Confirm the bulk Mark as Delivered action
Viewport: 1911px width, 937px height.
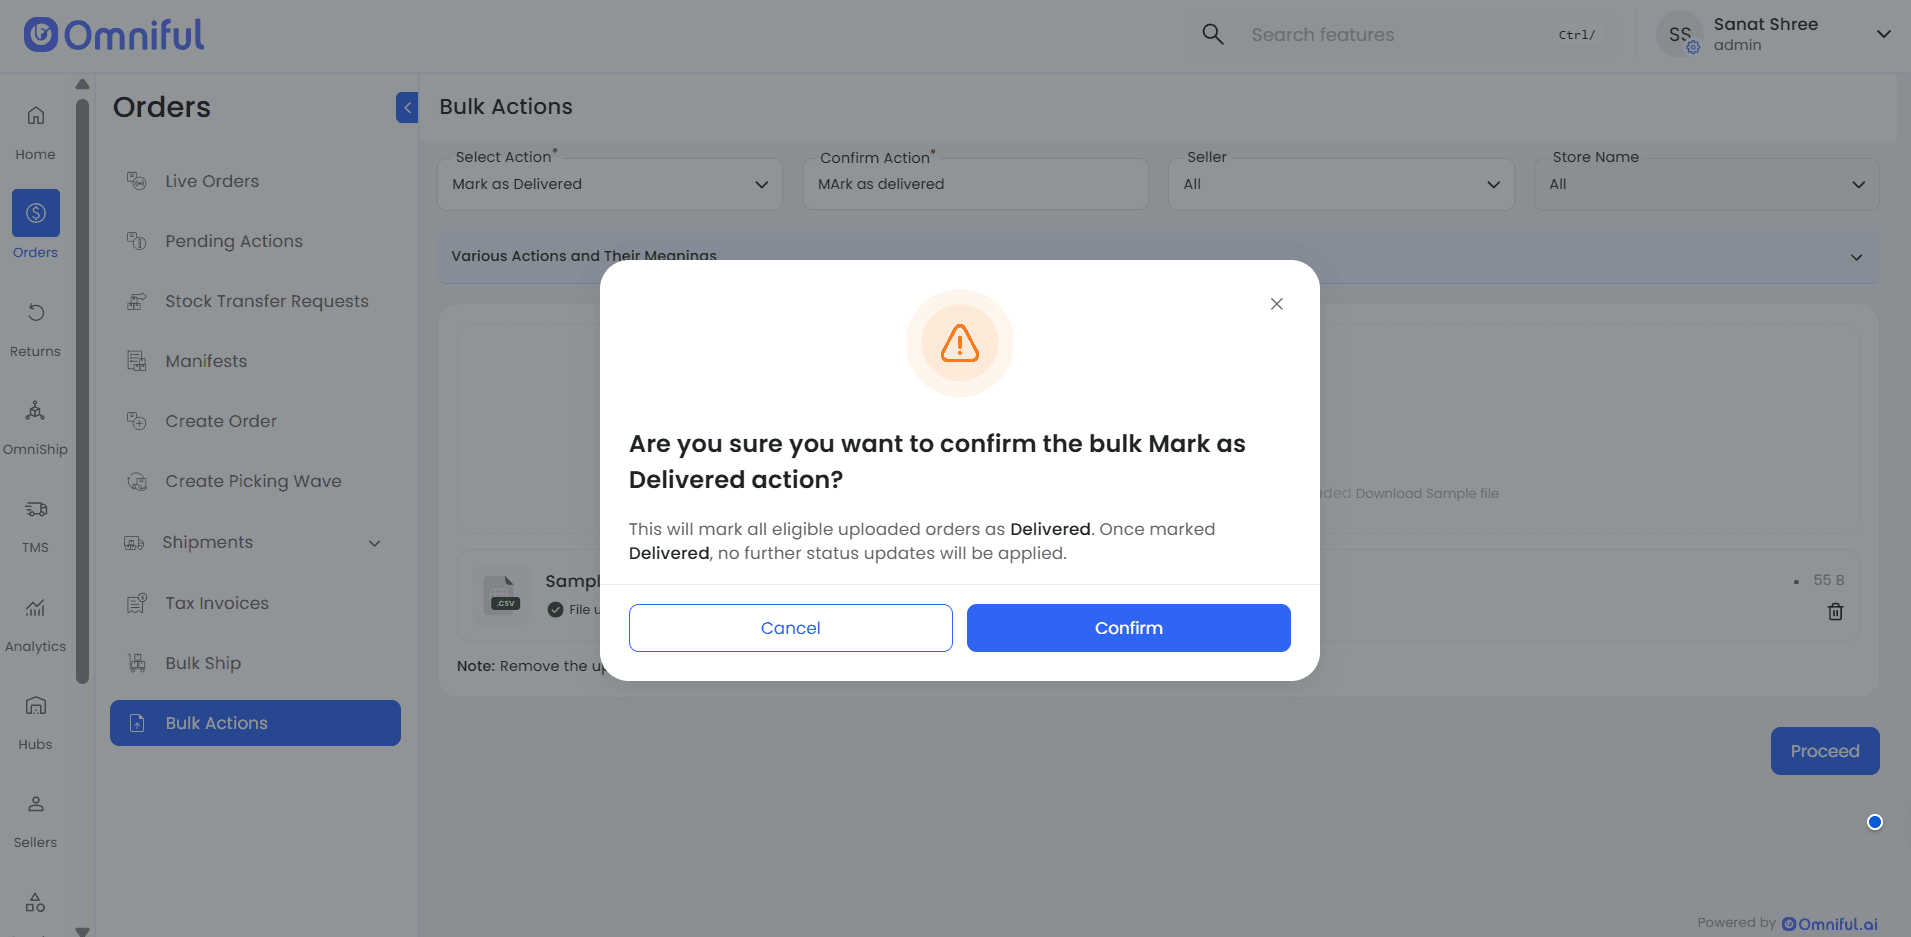[x=1128, y=628]
